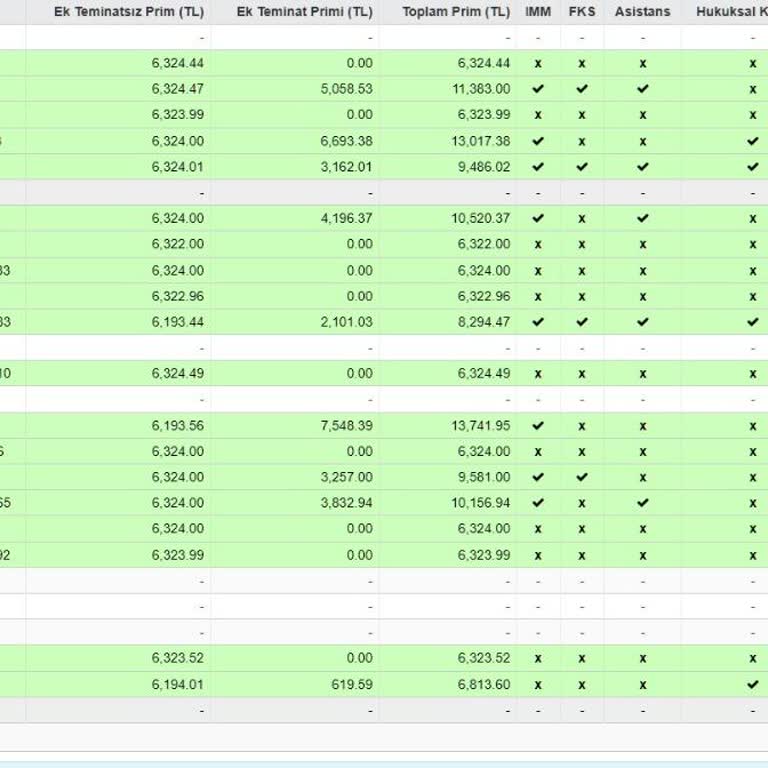Select the Hukuksal check mark in the 13,017.38 row
This screenshot has width=768, height=768.
coord(753,141)
